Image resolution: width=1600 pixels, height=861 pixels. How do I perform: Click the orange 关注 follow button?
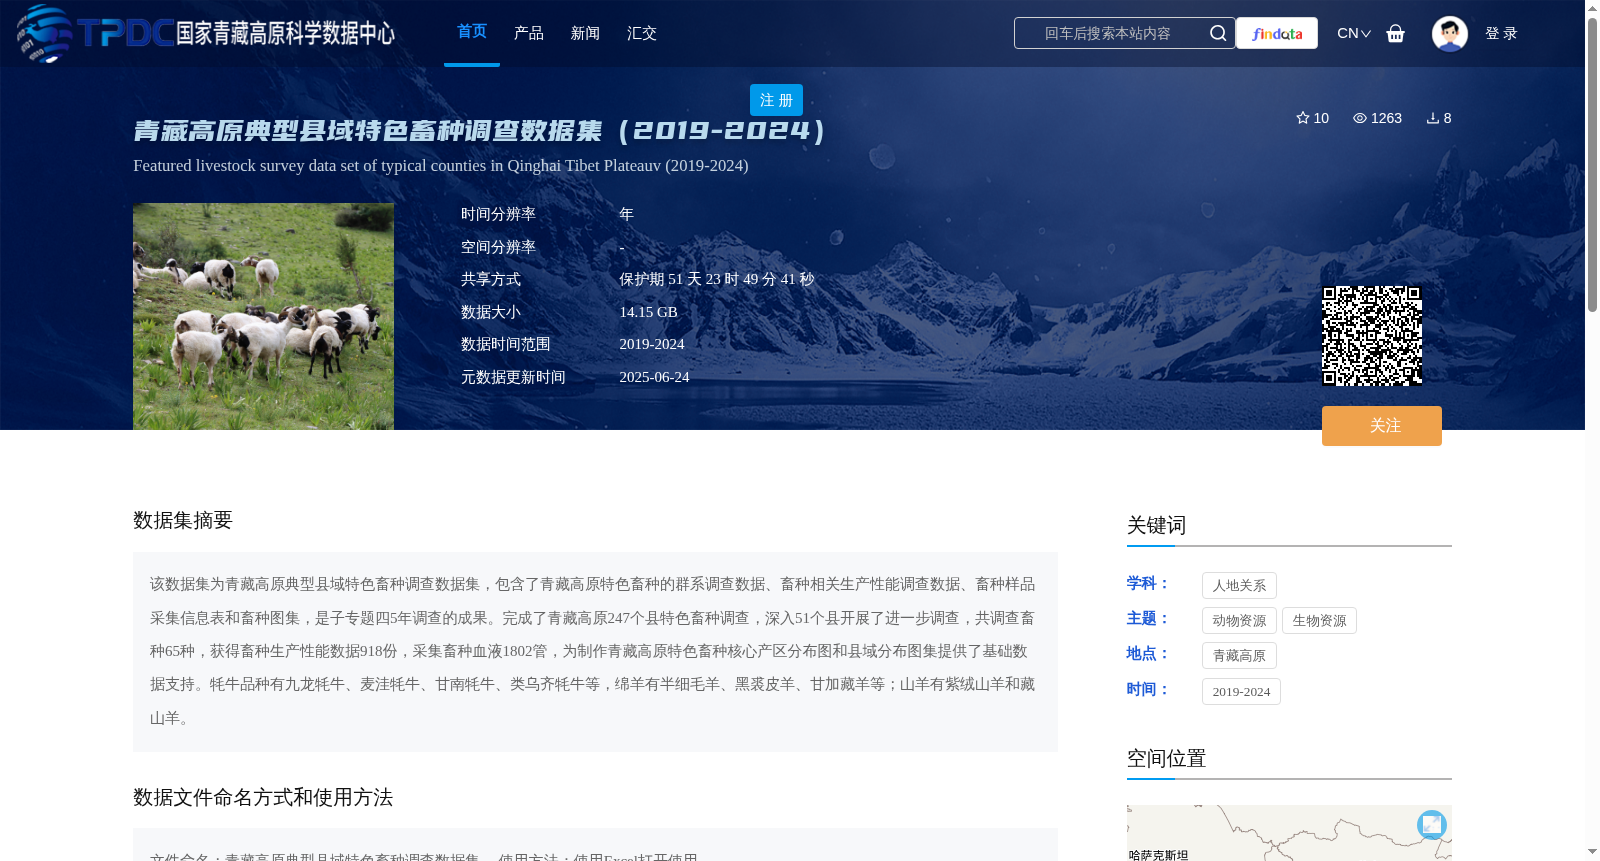(x=1382, y=426)
